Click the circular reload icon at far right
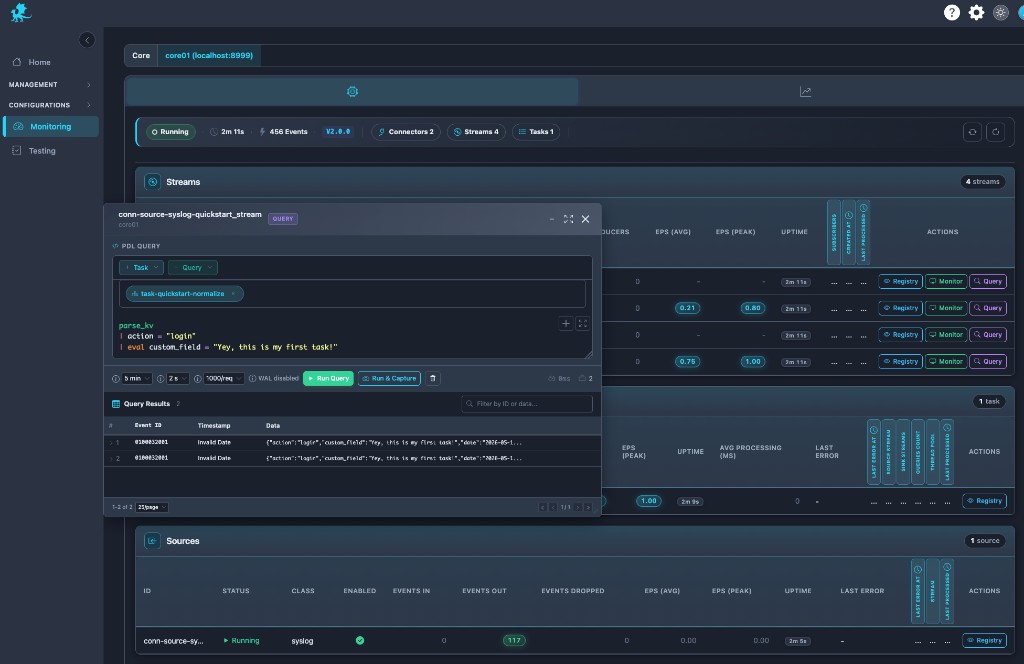Screen dimensions: 1024x664 tap(995, 132)
